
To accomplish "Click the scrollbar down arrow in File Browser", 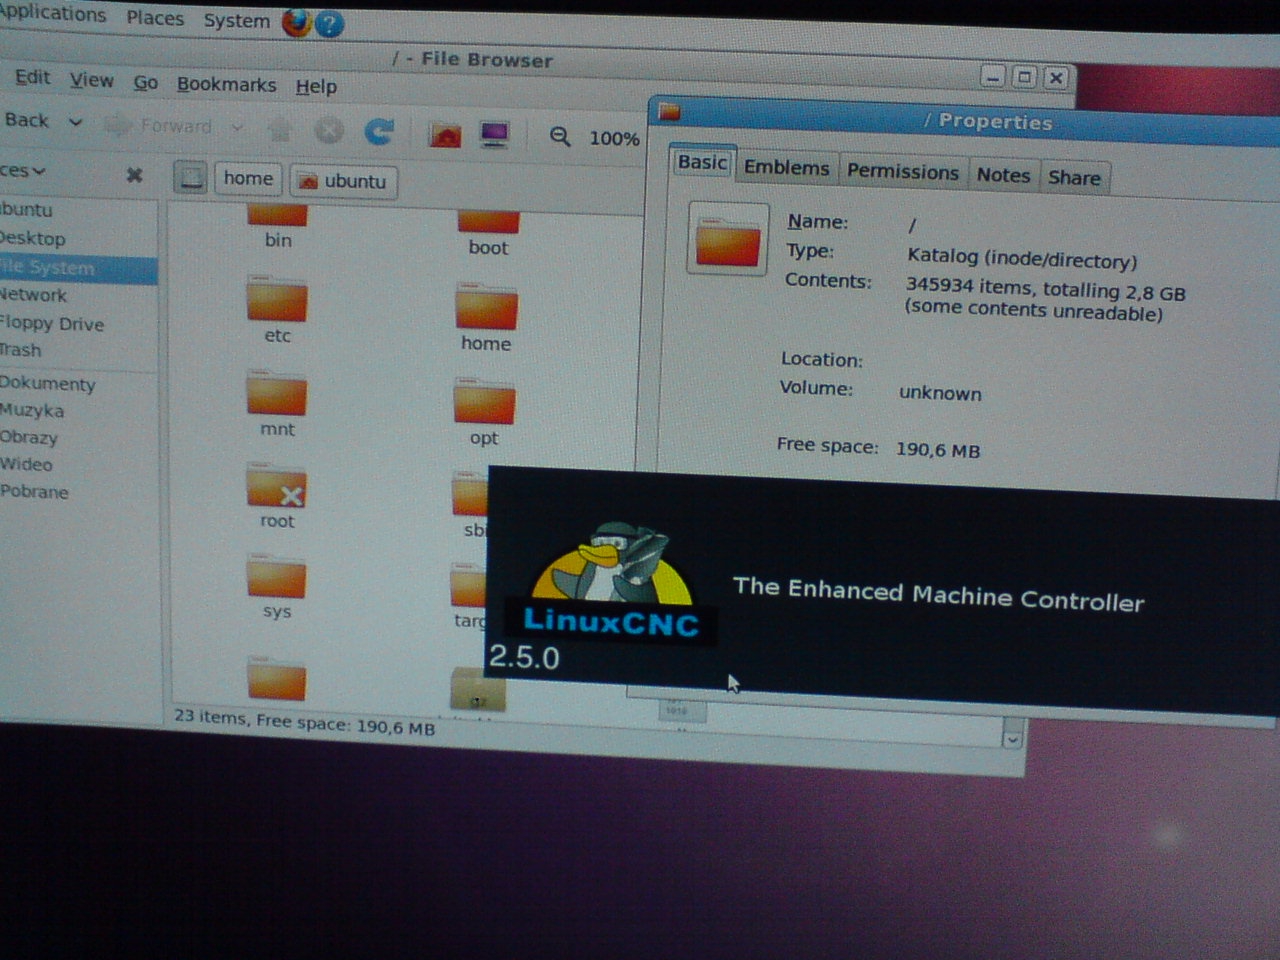I will (x=1012, y=739).
